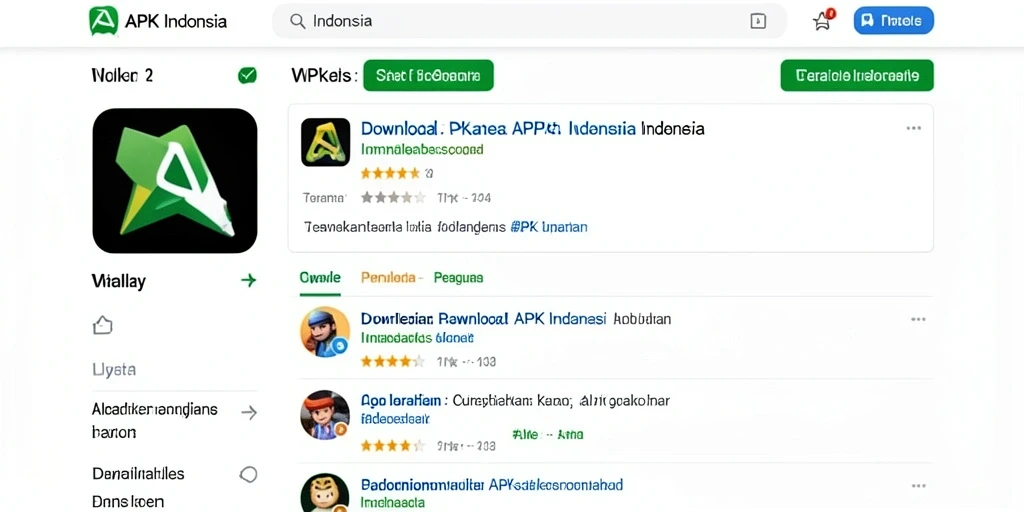Open the featured app icon in top card
Screen dimensions: 1024x512
325,142
